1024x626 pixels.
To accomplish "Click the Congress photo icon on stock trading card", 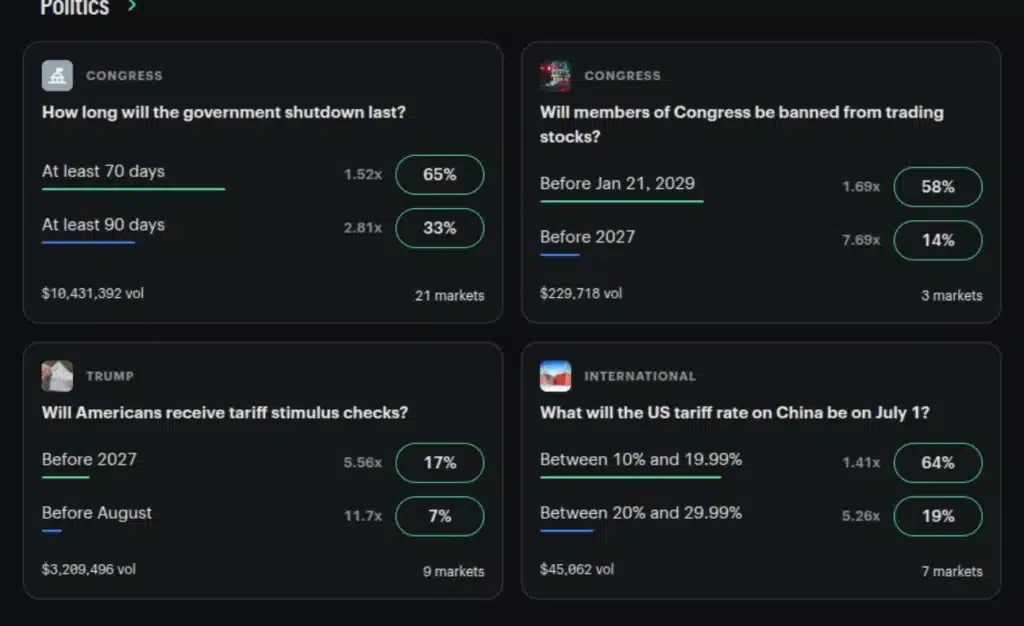I will coord(556,75).
